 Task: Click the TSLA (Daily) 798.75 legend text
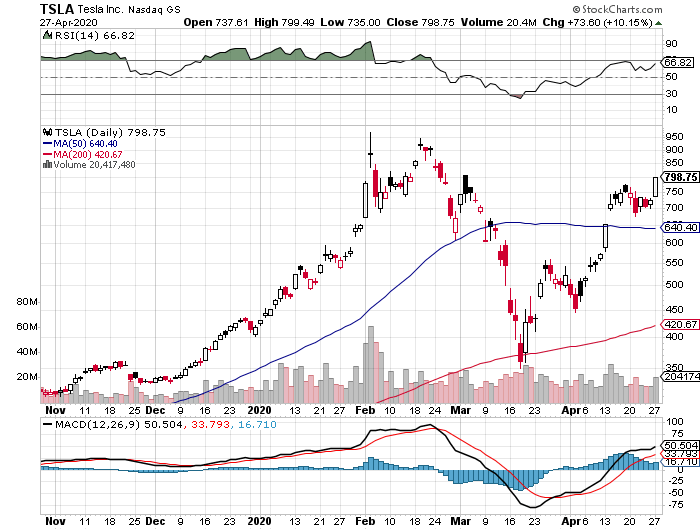(x=110, y=132)
